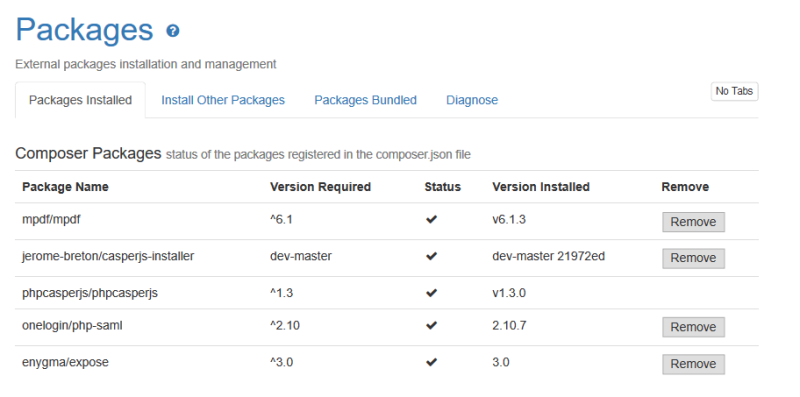Remove the mpdf/mpdf package

coord(693,222)
